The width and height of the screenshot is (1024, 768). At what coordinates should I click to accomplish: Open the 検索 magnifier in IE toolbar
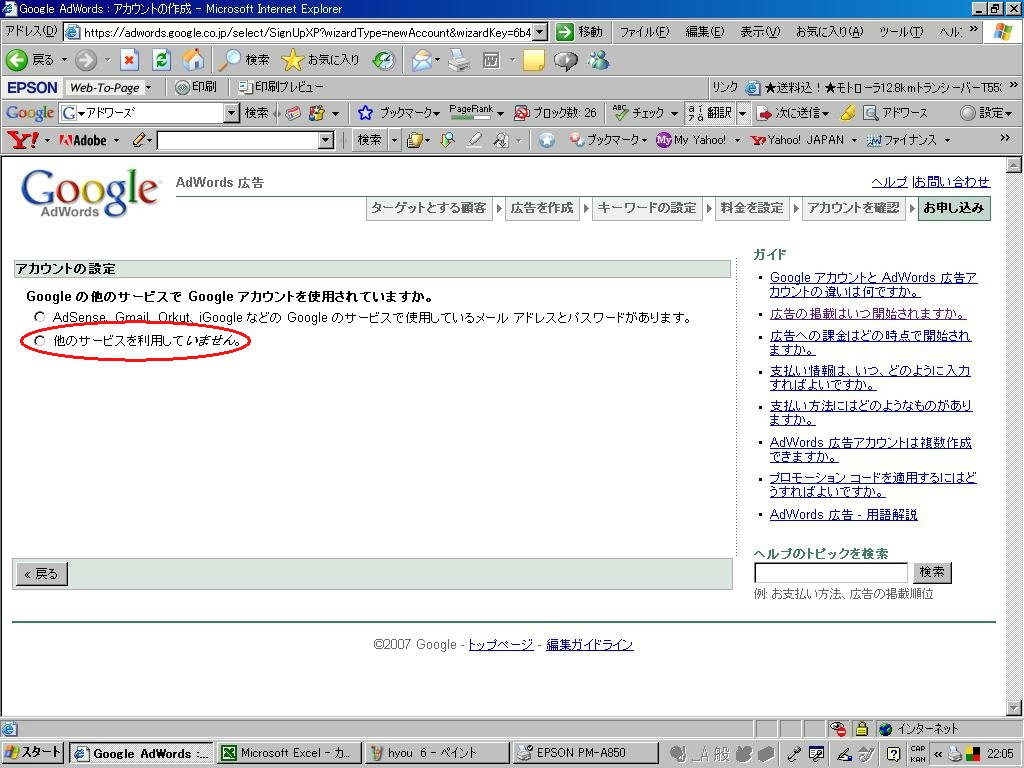coord(229,60)
